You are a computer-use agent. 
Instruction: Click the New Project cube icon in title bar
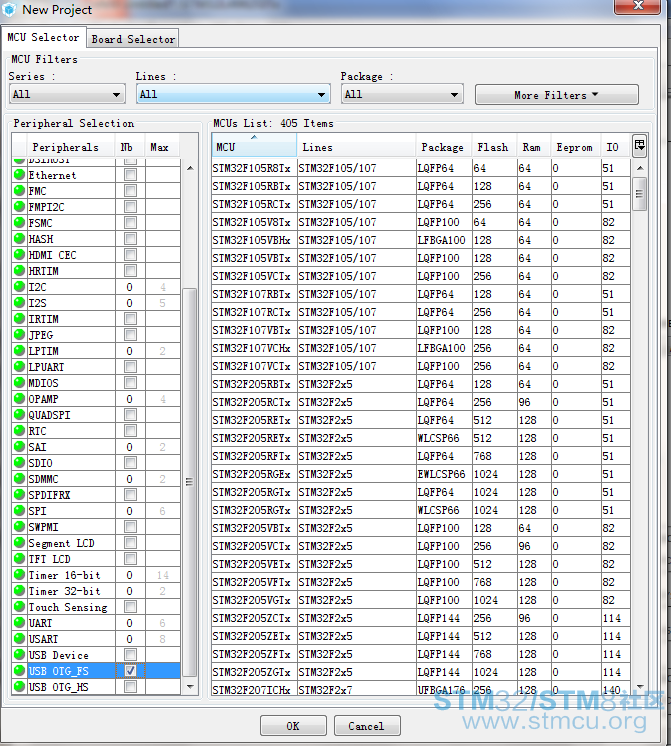point(10,10)
